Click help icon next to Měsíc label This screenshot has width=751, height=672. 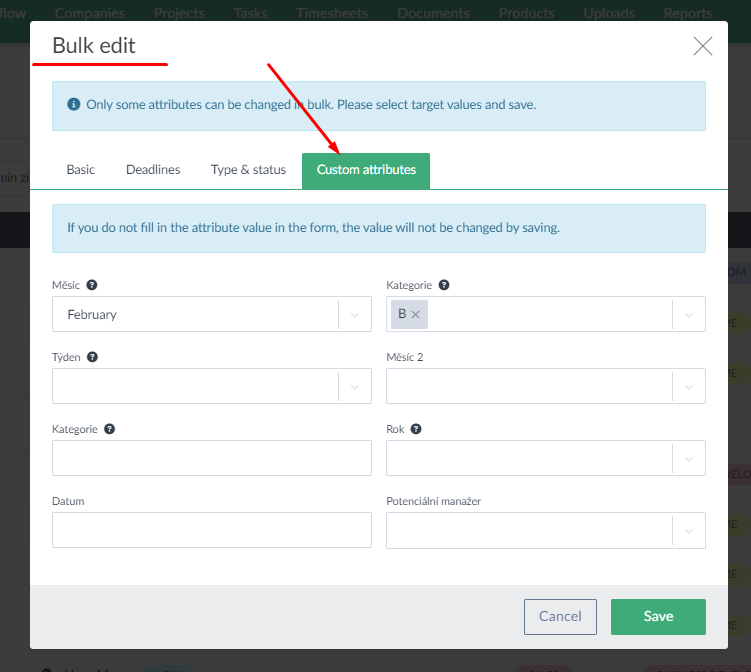tap(92, 285)
